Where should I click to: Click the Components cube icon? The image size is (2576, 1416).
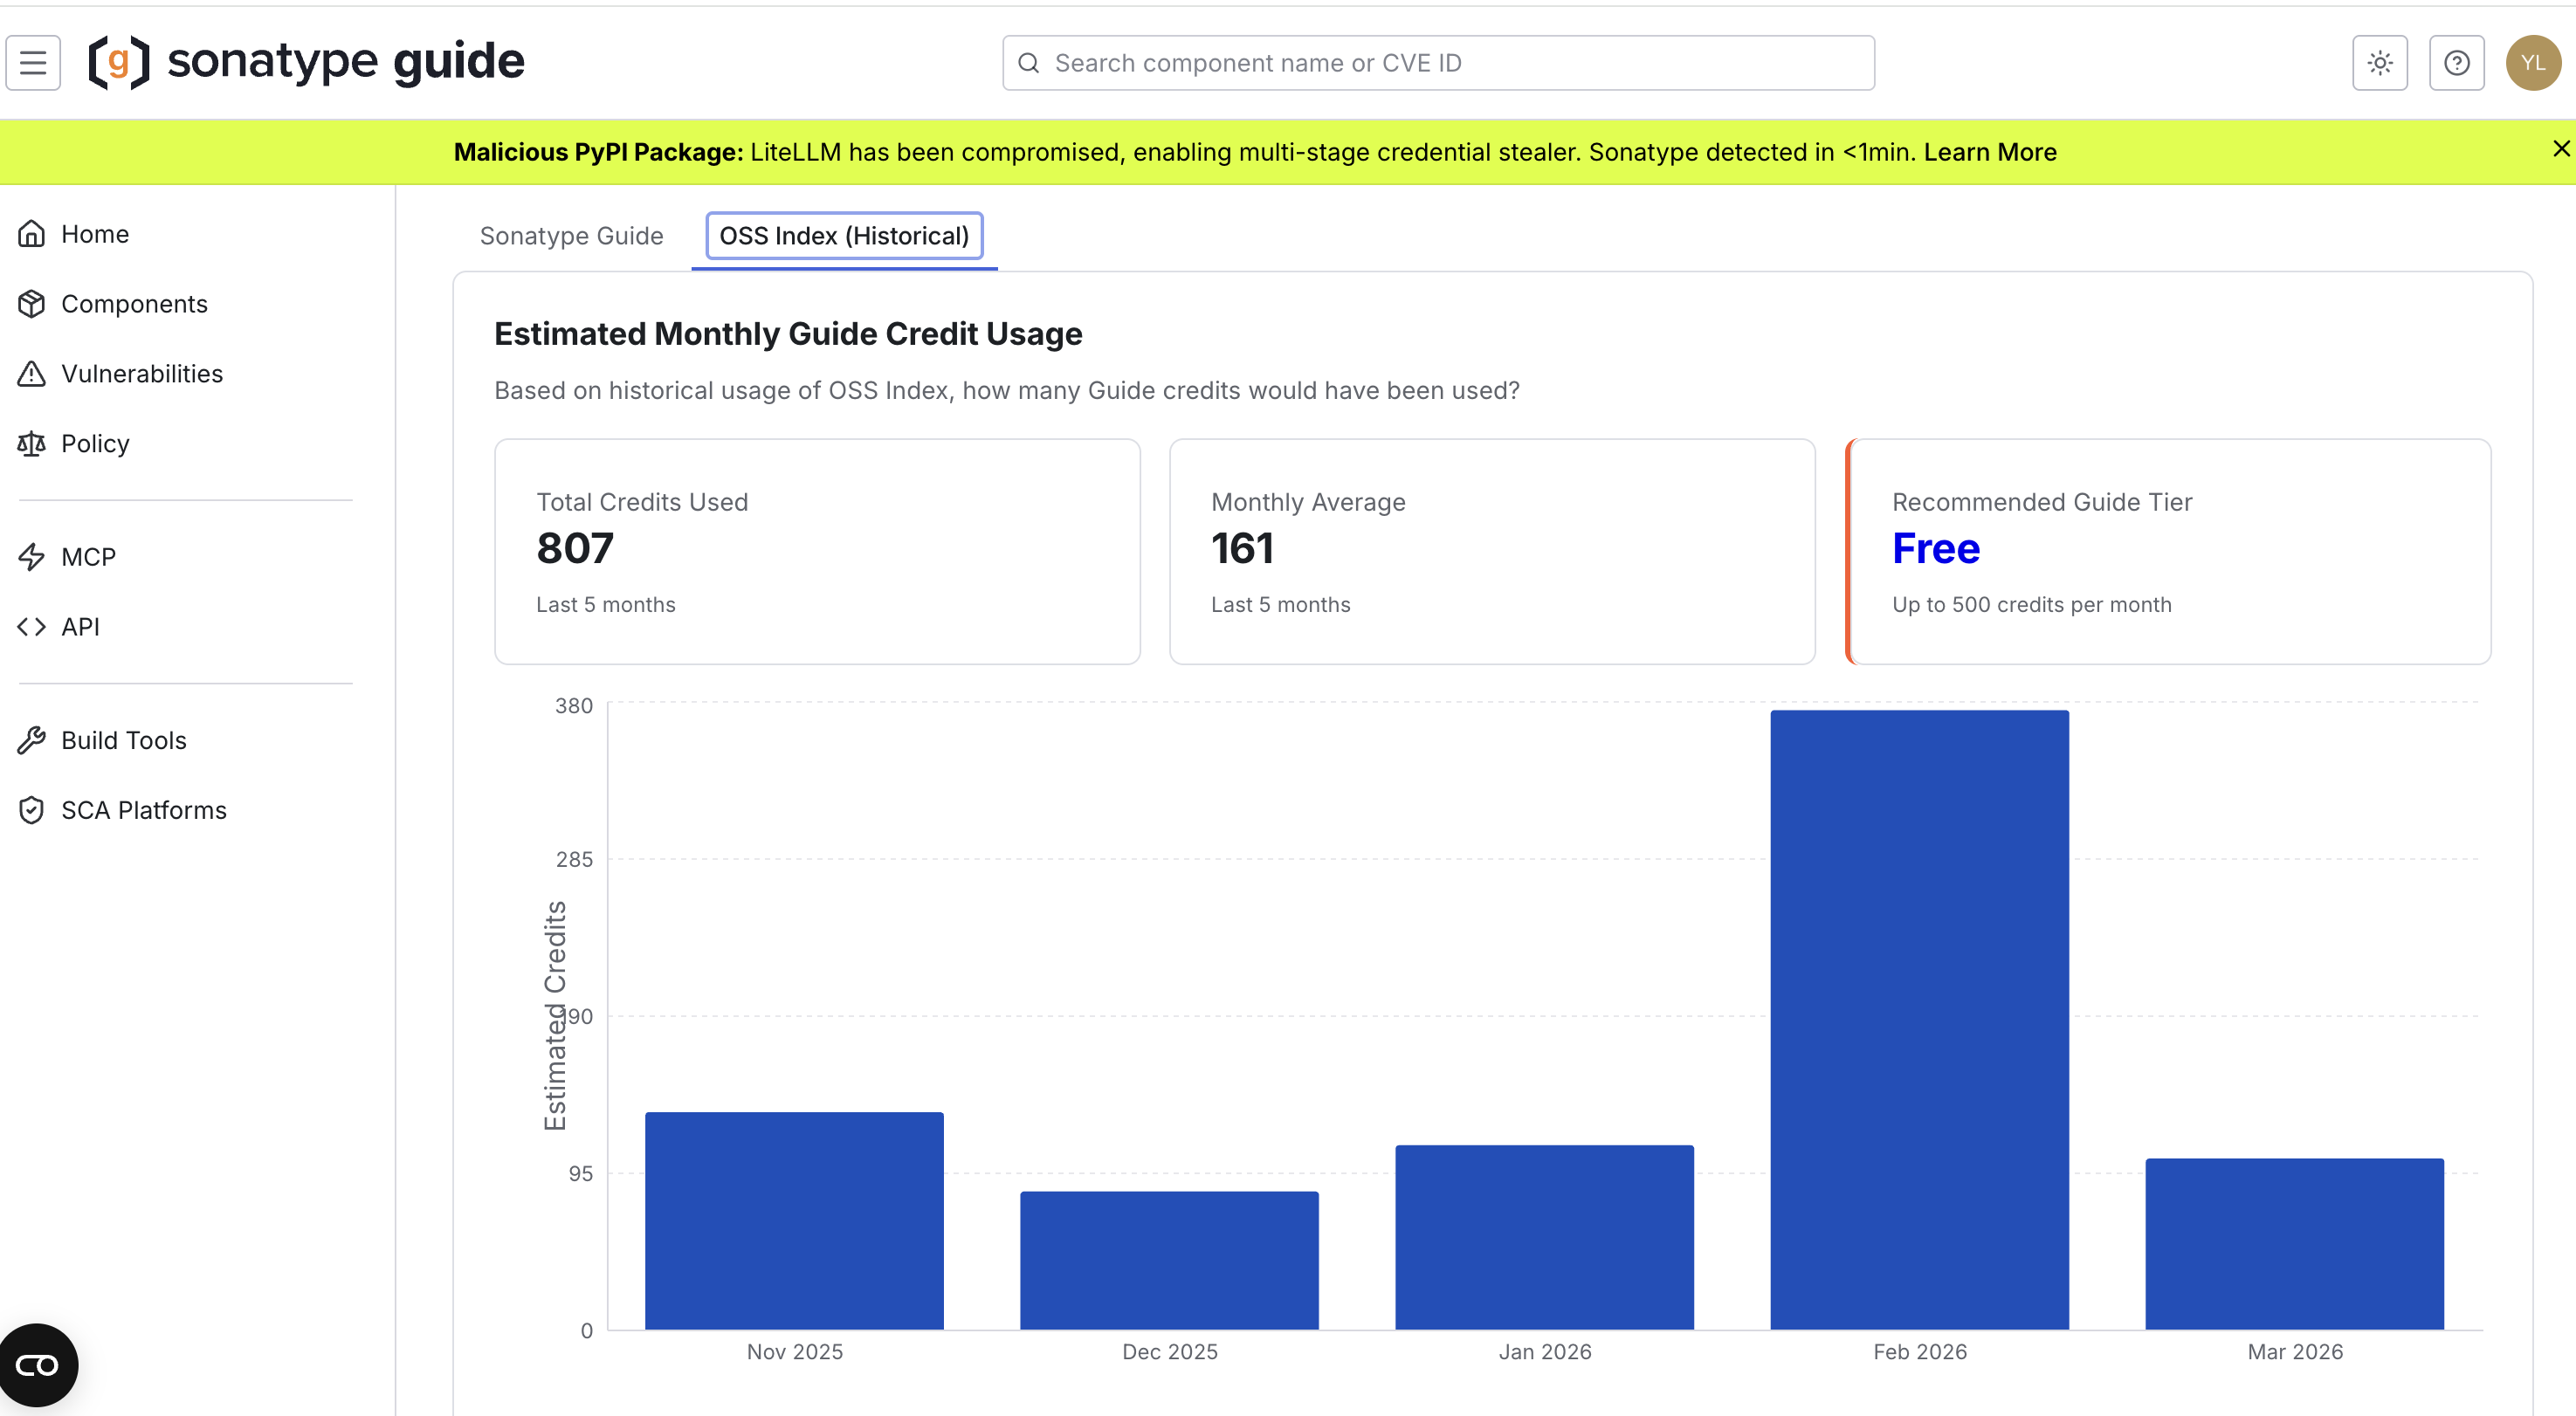pyautogui.click(x=32, y=304)
